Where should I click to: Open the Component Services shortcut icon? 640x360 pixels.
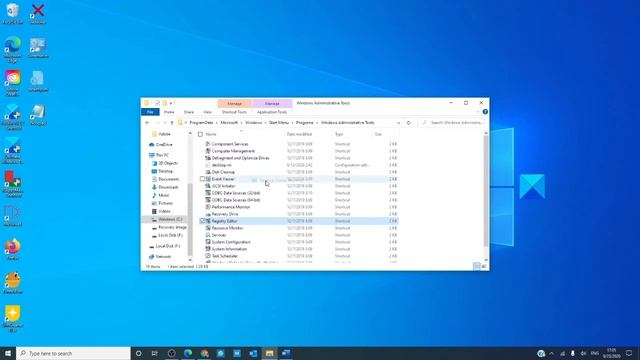click(208, 144)
